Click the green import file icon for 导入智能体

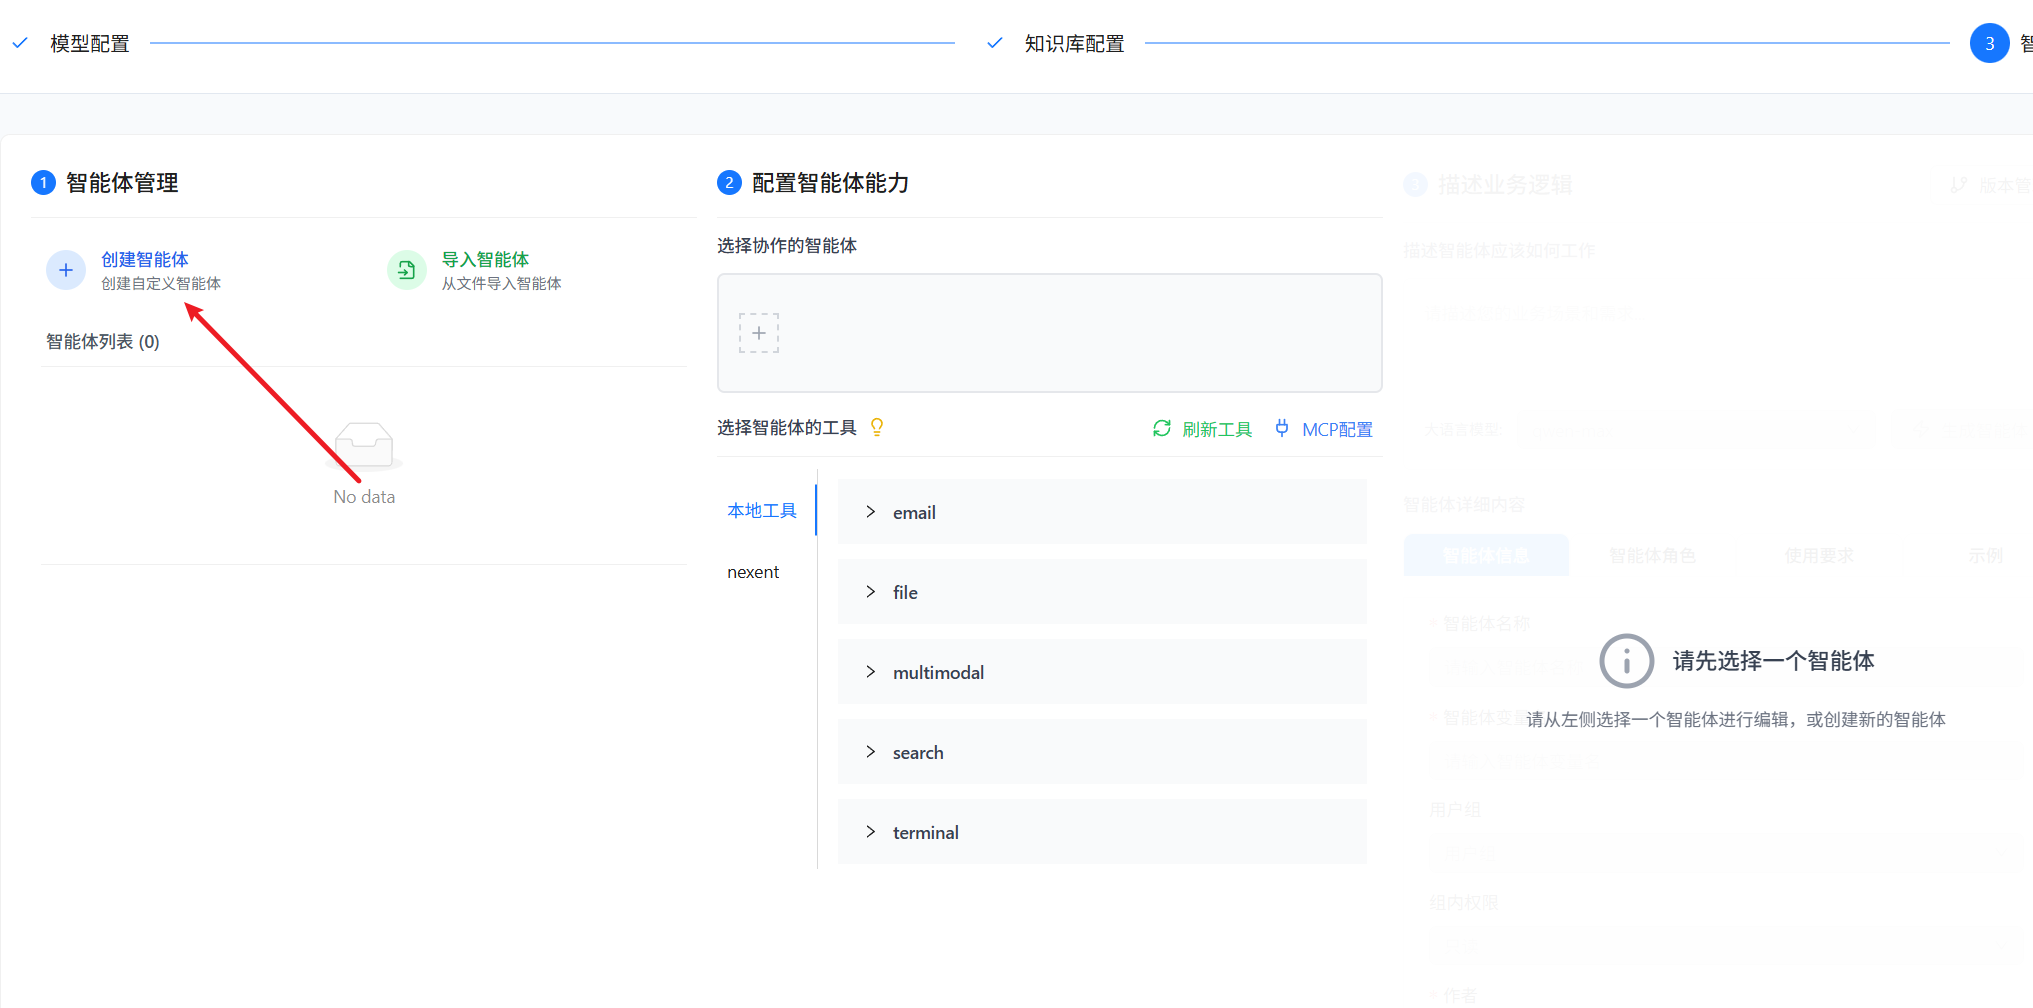click(406, 270)
